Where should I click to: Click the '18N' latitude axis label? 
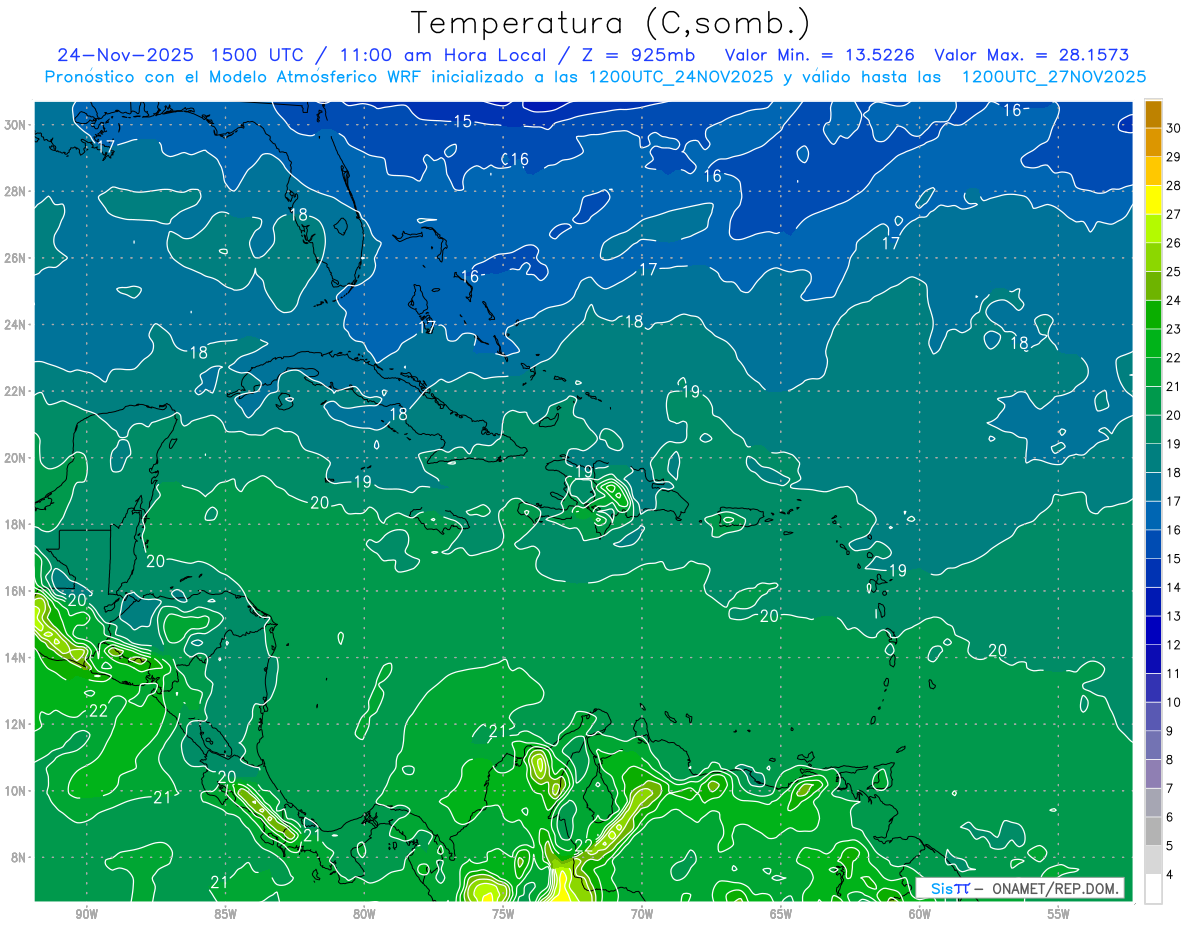17,525
